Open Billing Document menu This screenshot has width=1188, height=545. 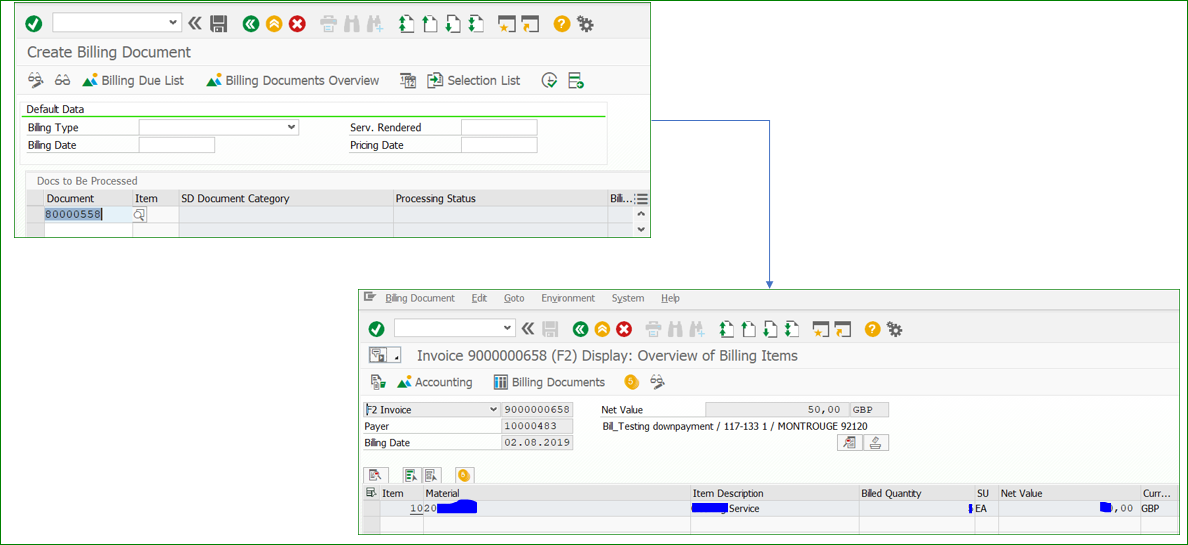[420, 298]
